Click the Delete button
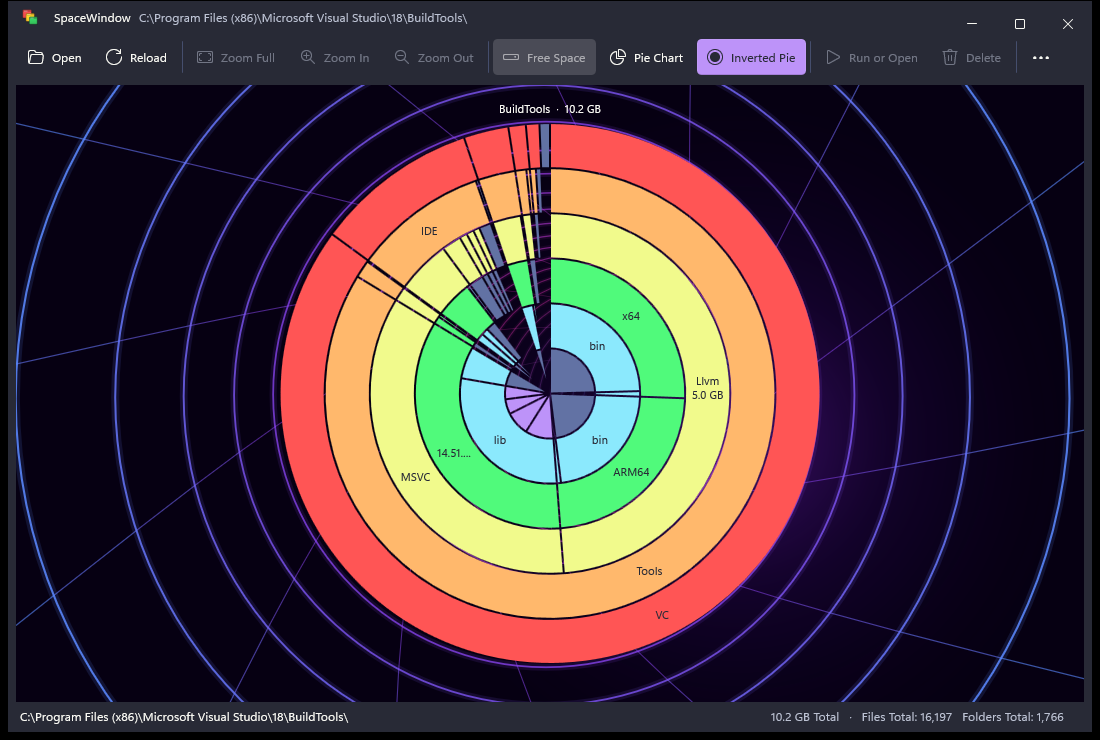The image size is (1100, 740). pos(972,58)
